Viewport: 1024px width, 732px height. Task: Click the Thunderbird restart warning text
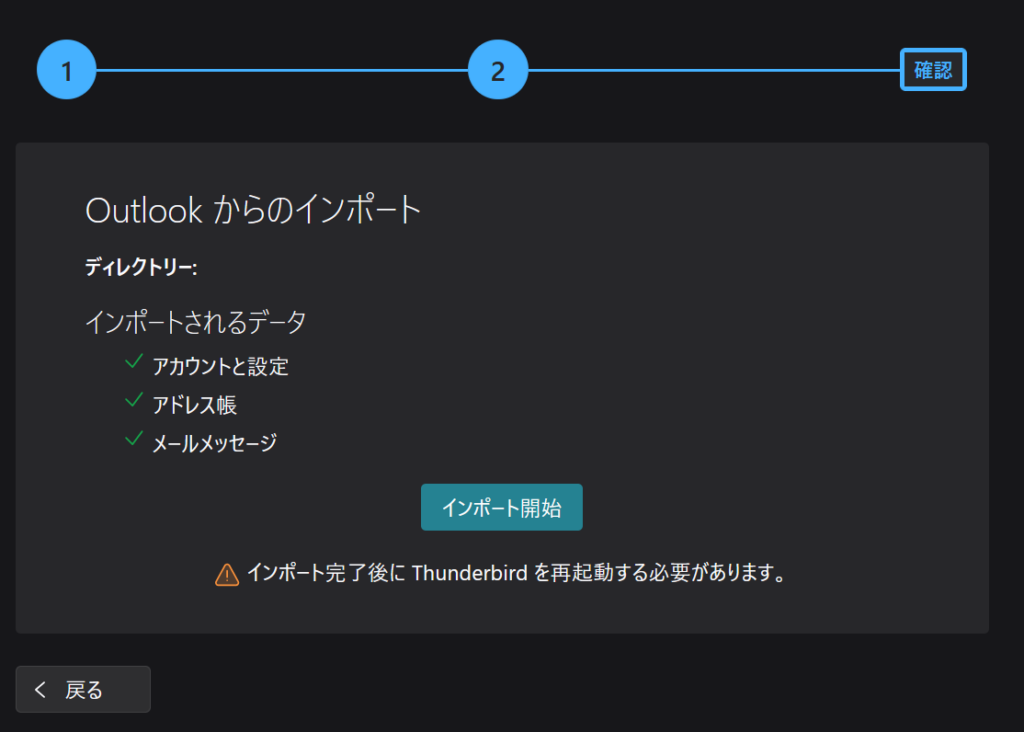click(x=514, y=573)
